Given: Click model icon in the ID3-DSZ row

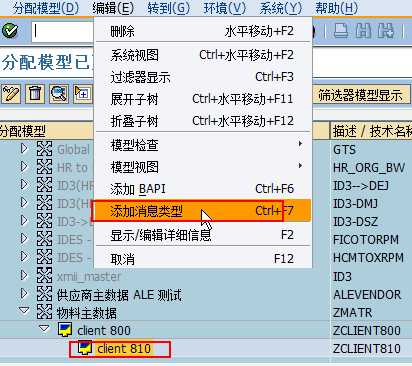Looking at the screenshot, I should point(44,221).
